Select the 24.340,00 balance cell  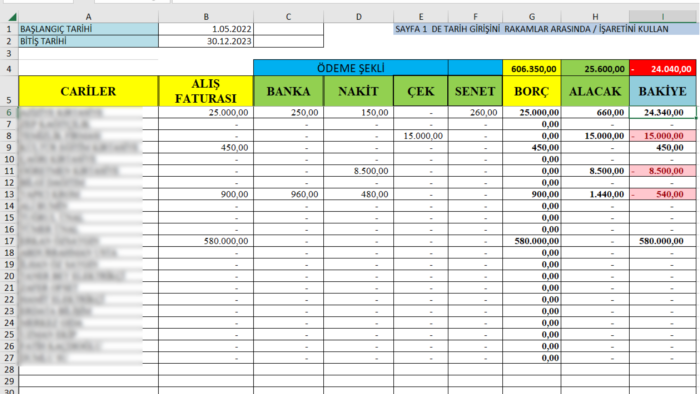click(662, 112)
